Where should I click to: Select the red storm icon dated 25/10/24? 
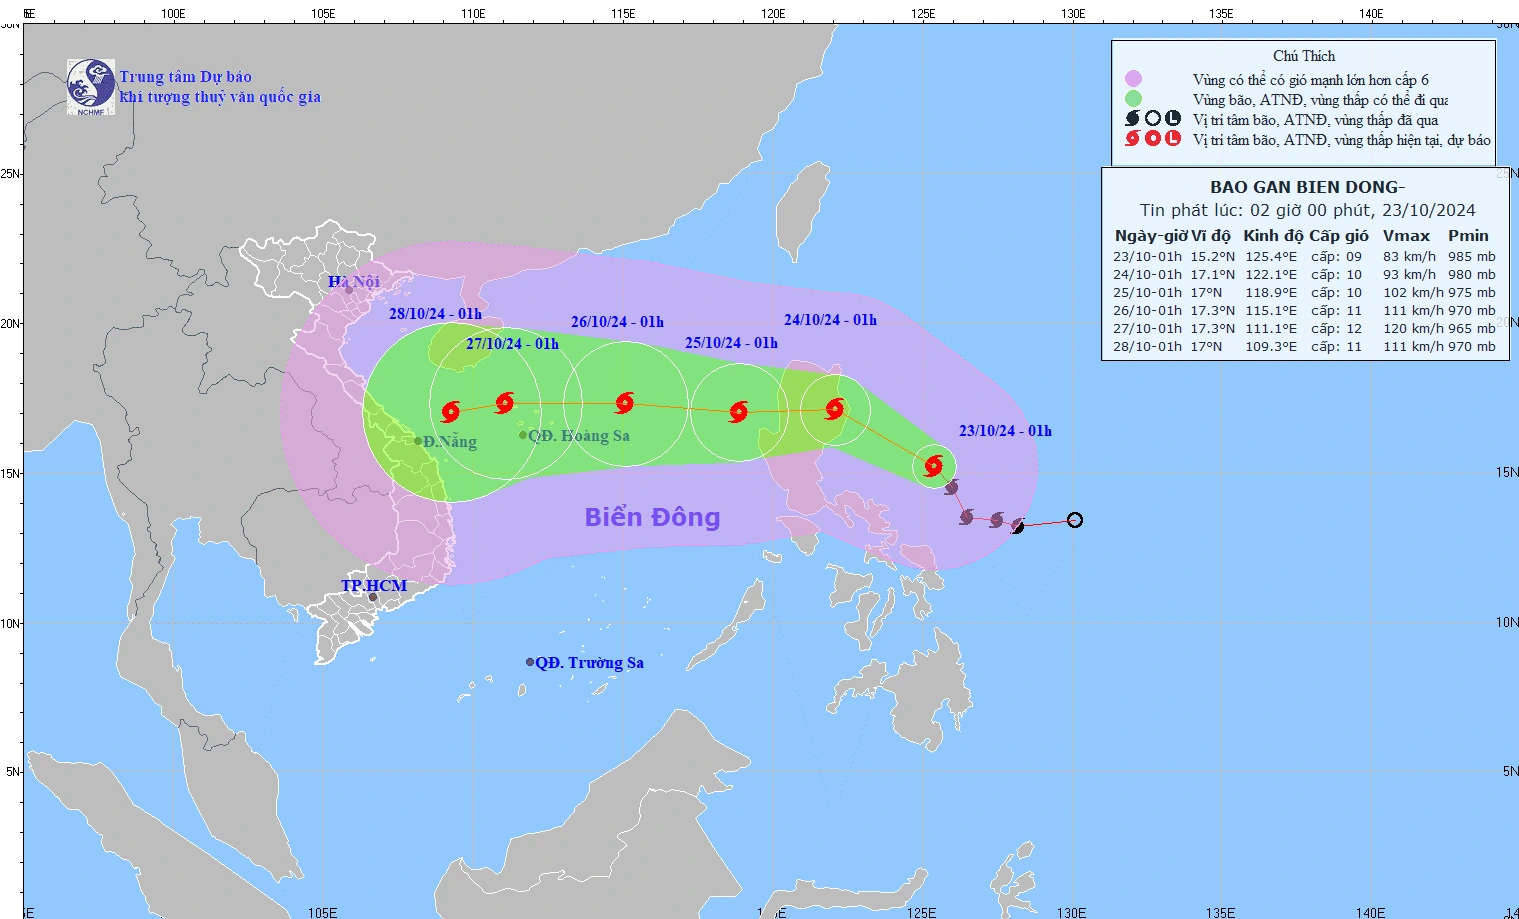point(739,411)
